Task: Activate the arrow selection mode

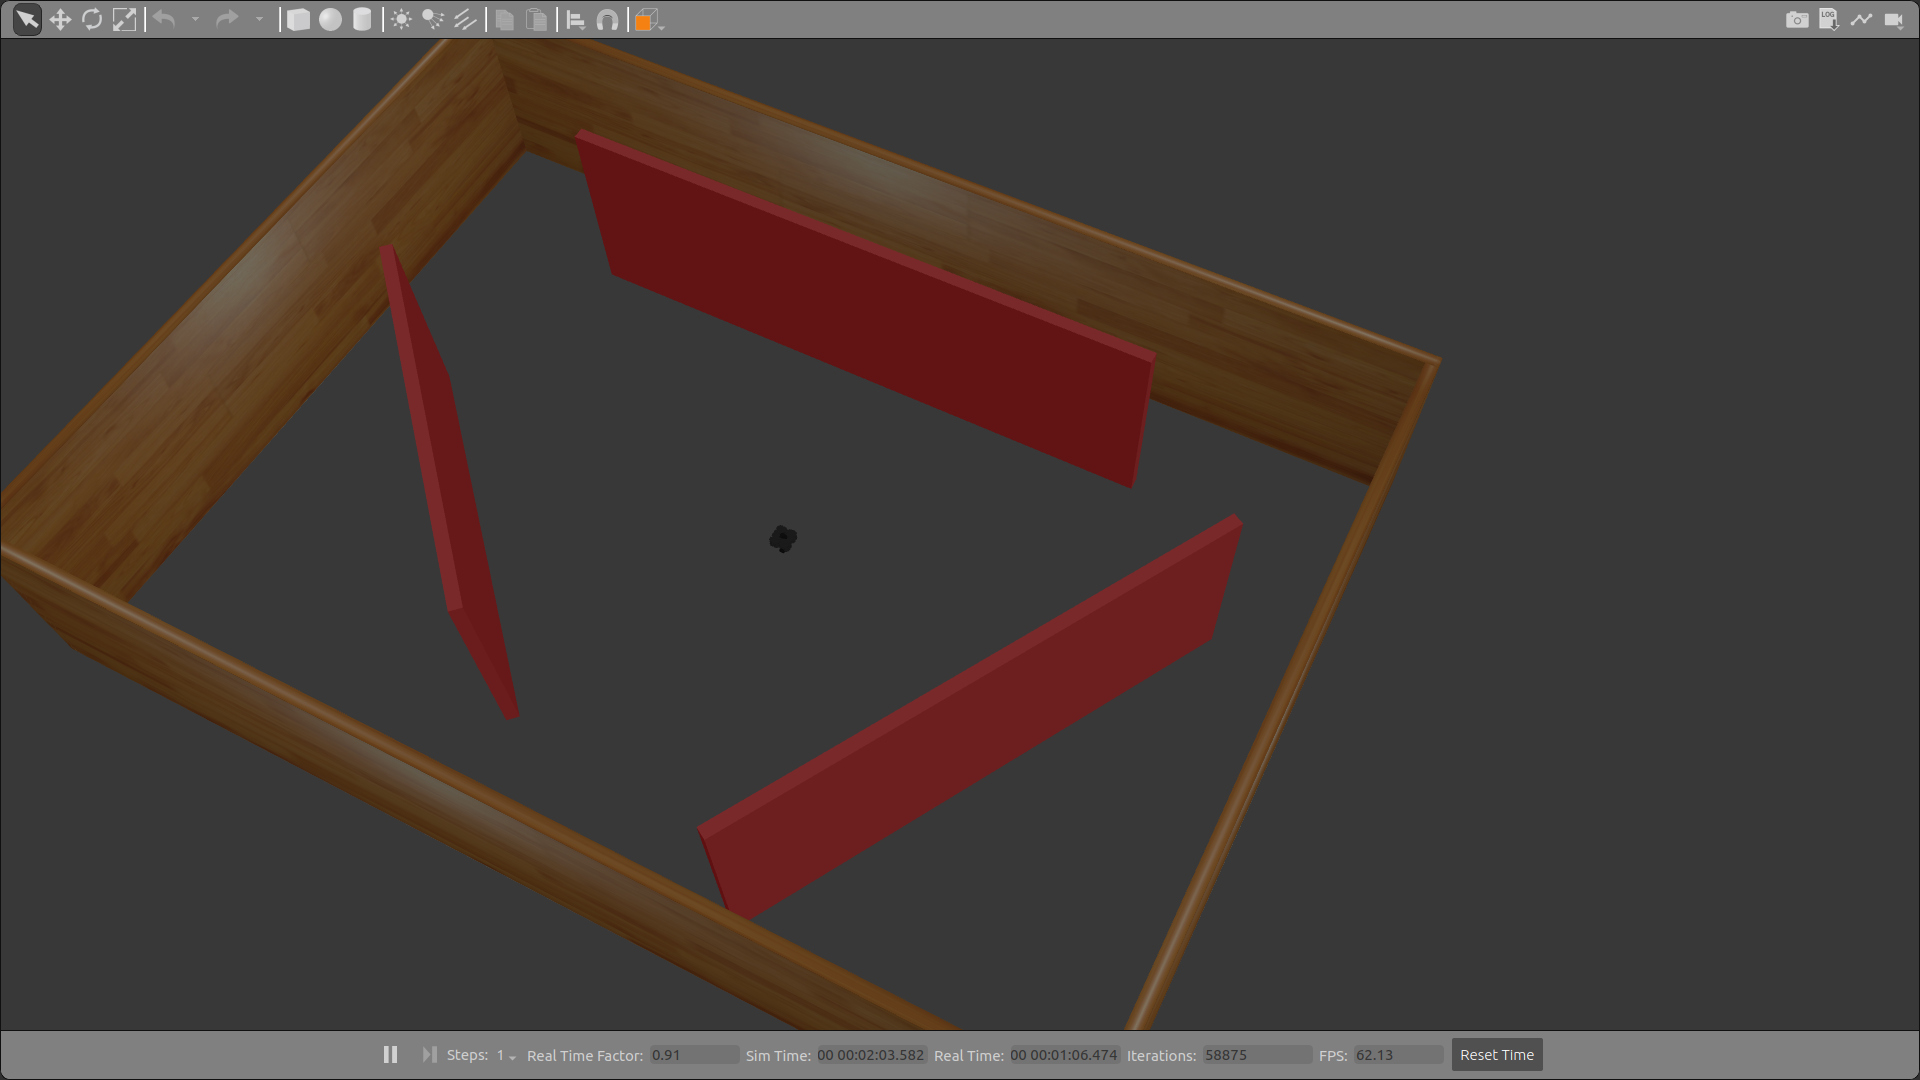Action: pyautogui.click(x=27, y=20)
